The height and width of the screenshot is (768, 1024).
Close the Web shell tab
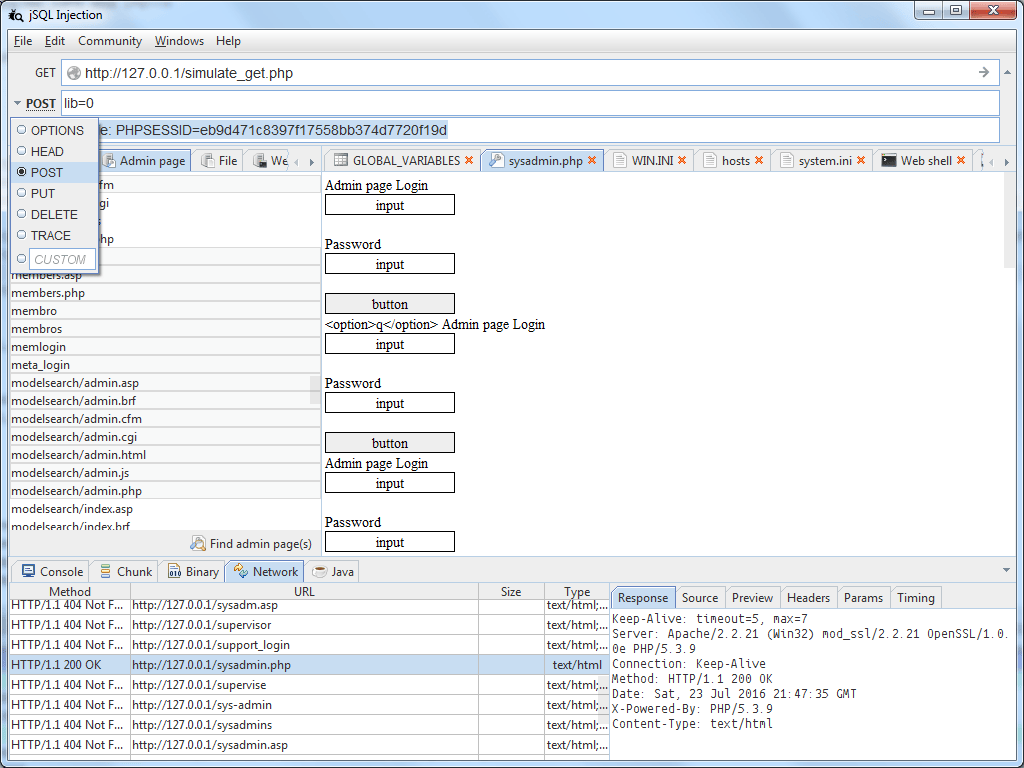(959, 159)
